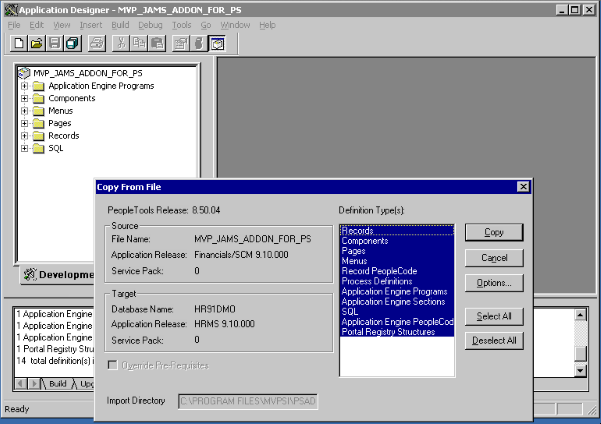Click the Copy toolbar icon

point(139,43)
